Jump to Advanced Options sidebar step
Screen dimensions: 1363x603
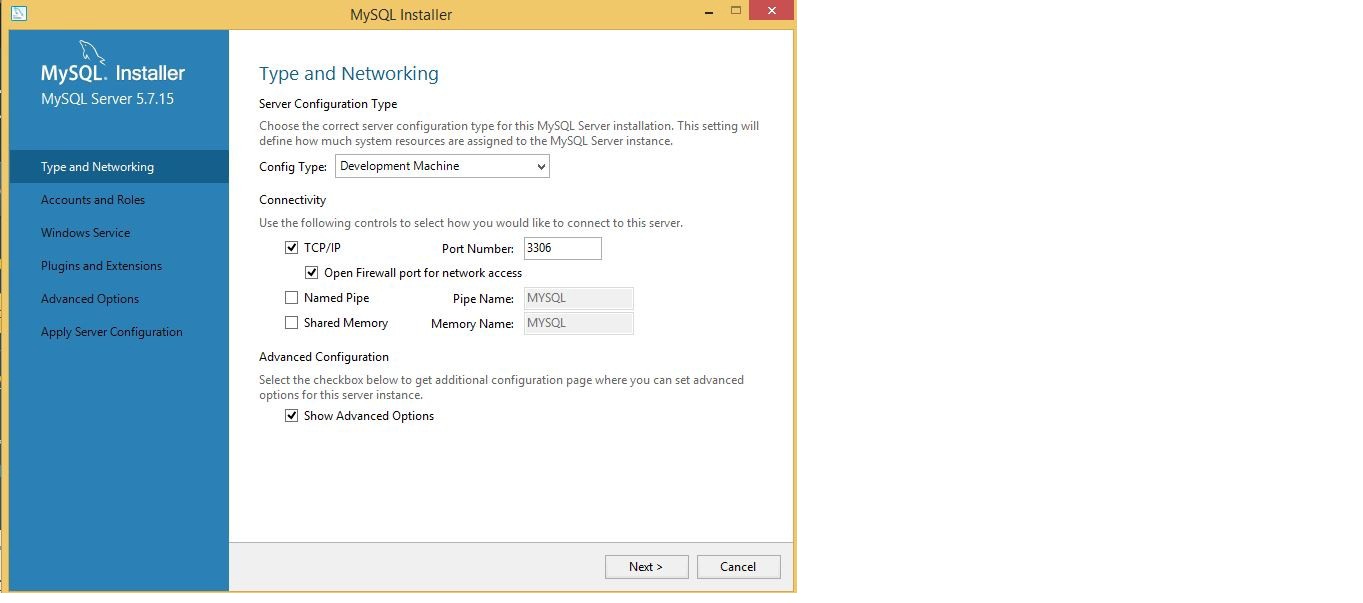coord(90,299)
